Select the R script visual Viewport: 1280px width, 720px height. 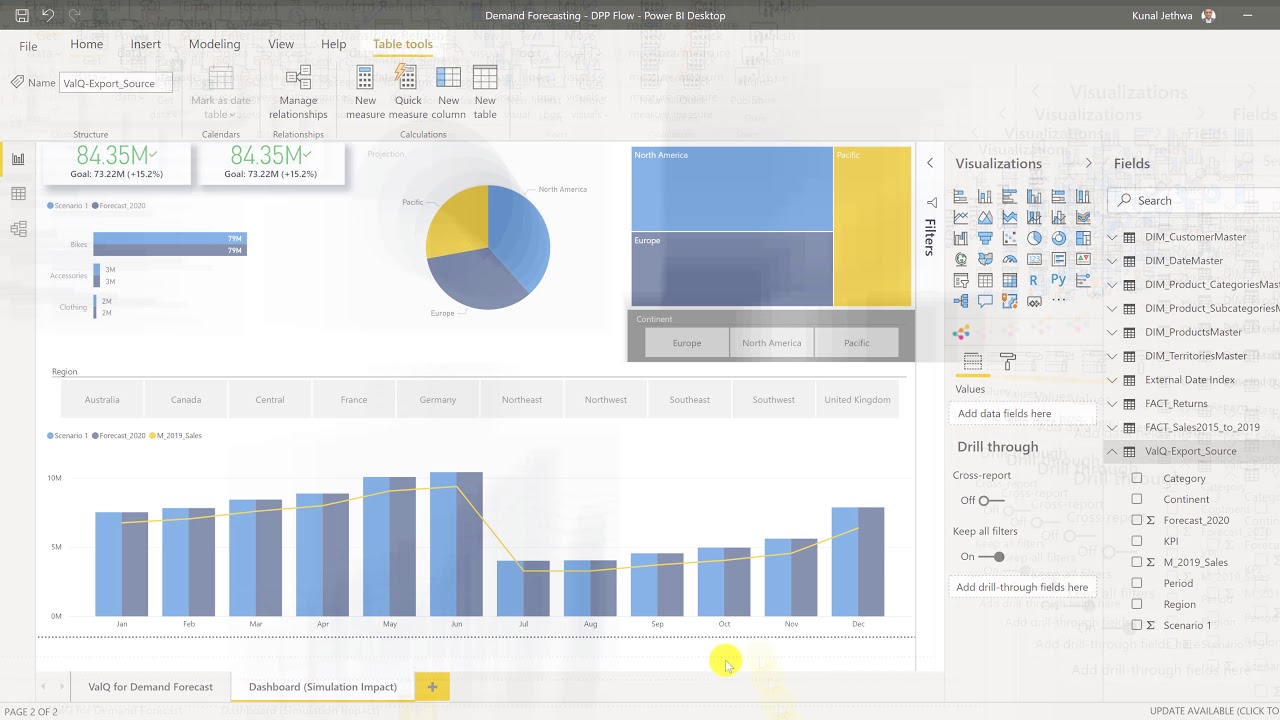pyautogui.click(x=1034, y=280)
